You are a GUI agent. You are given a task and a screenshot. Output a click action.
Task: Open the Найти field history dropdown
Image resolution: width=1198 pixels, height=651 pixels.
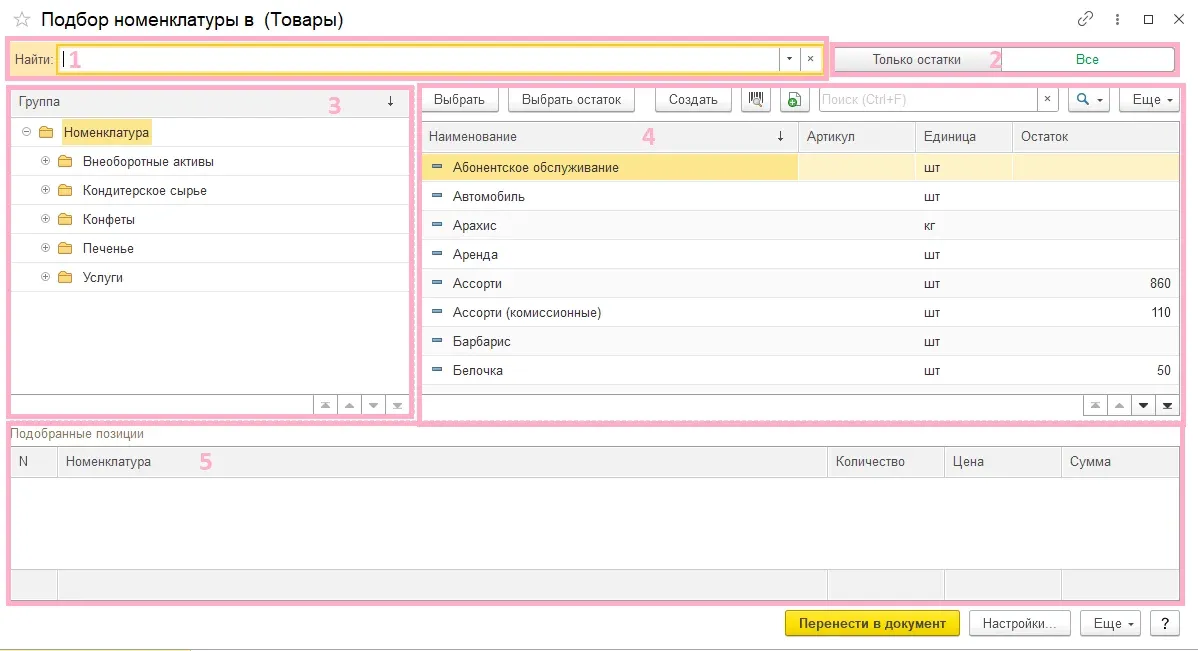point(789,59)
